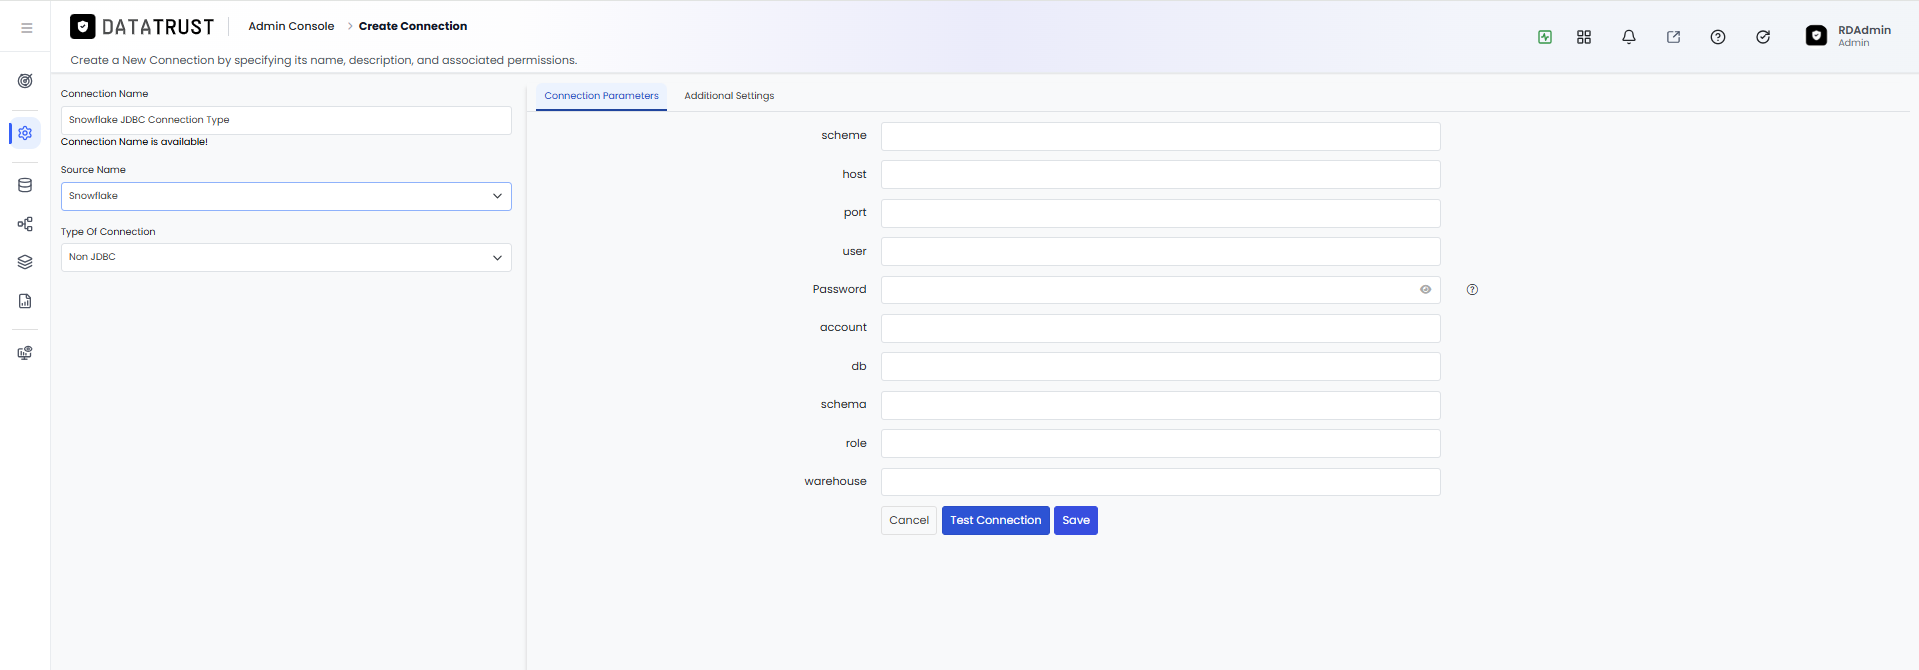Viewport: 1919px width, 670px height.
Task: Click the schema input field
Action: 1160,405
